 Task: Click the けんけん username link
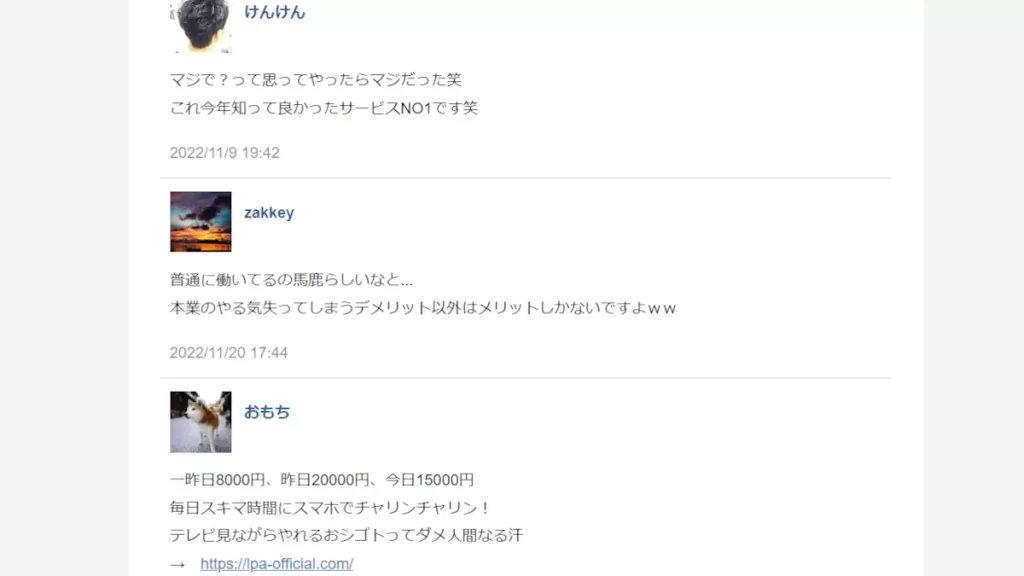(274, 12)
